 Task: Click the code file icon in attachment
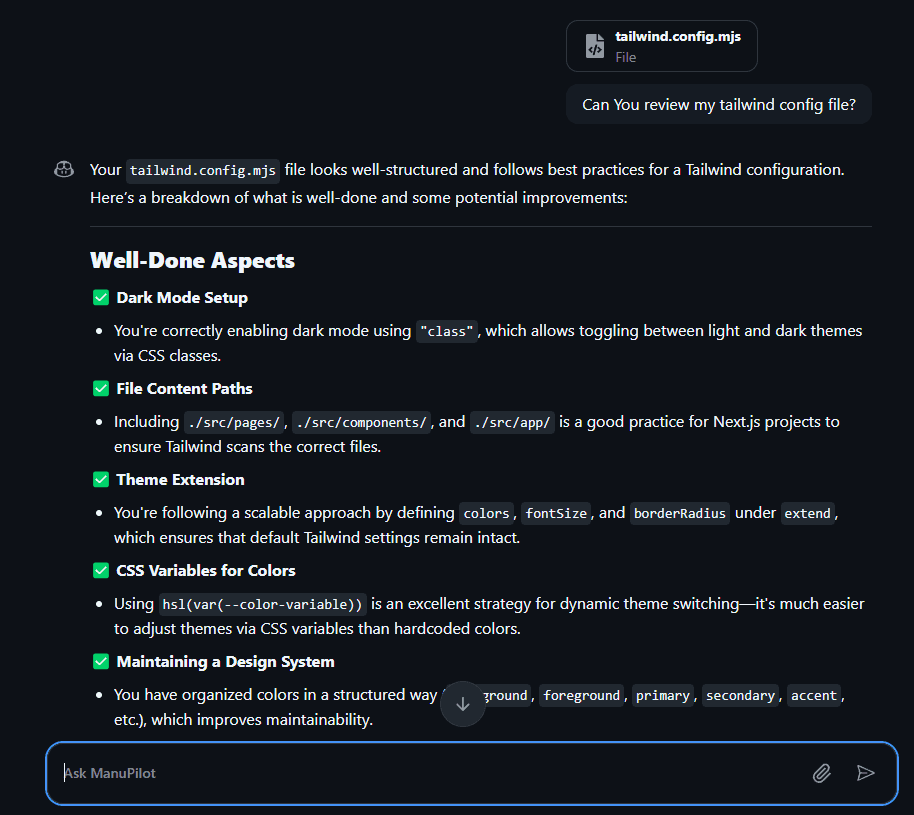tap(595, 46)
